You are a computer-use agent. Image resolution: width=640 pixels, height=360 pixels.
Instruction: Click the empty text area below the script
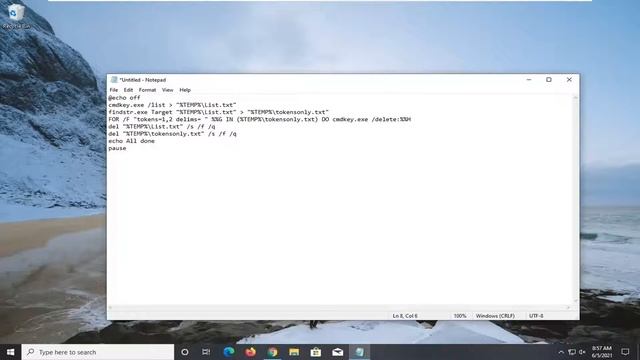[x=340, y=229]
